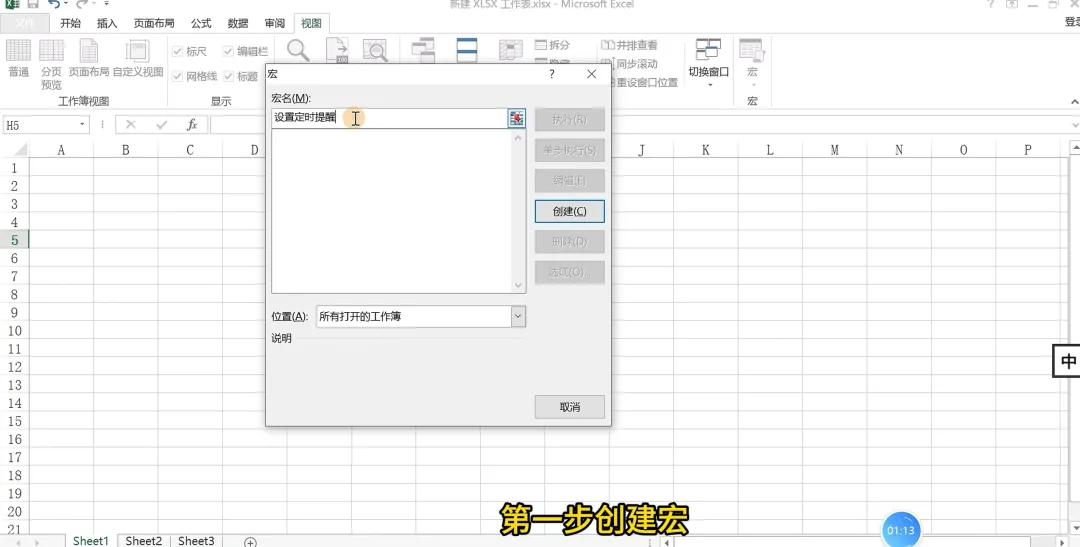Open the Name Box dropdown arrow
This screenshot has width=1080, height=547.
point(82,125)
